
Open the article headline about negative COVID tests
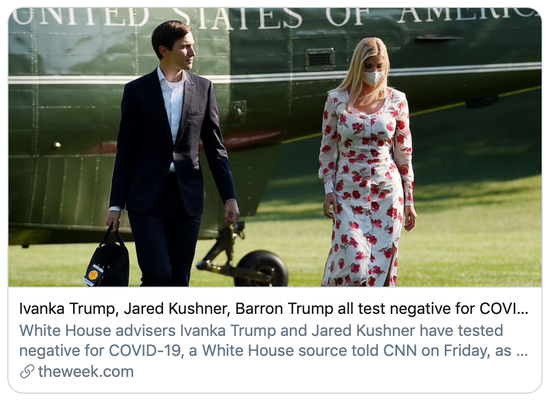274,309
